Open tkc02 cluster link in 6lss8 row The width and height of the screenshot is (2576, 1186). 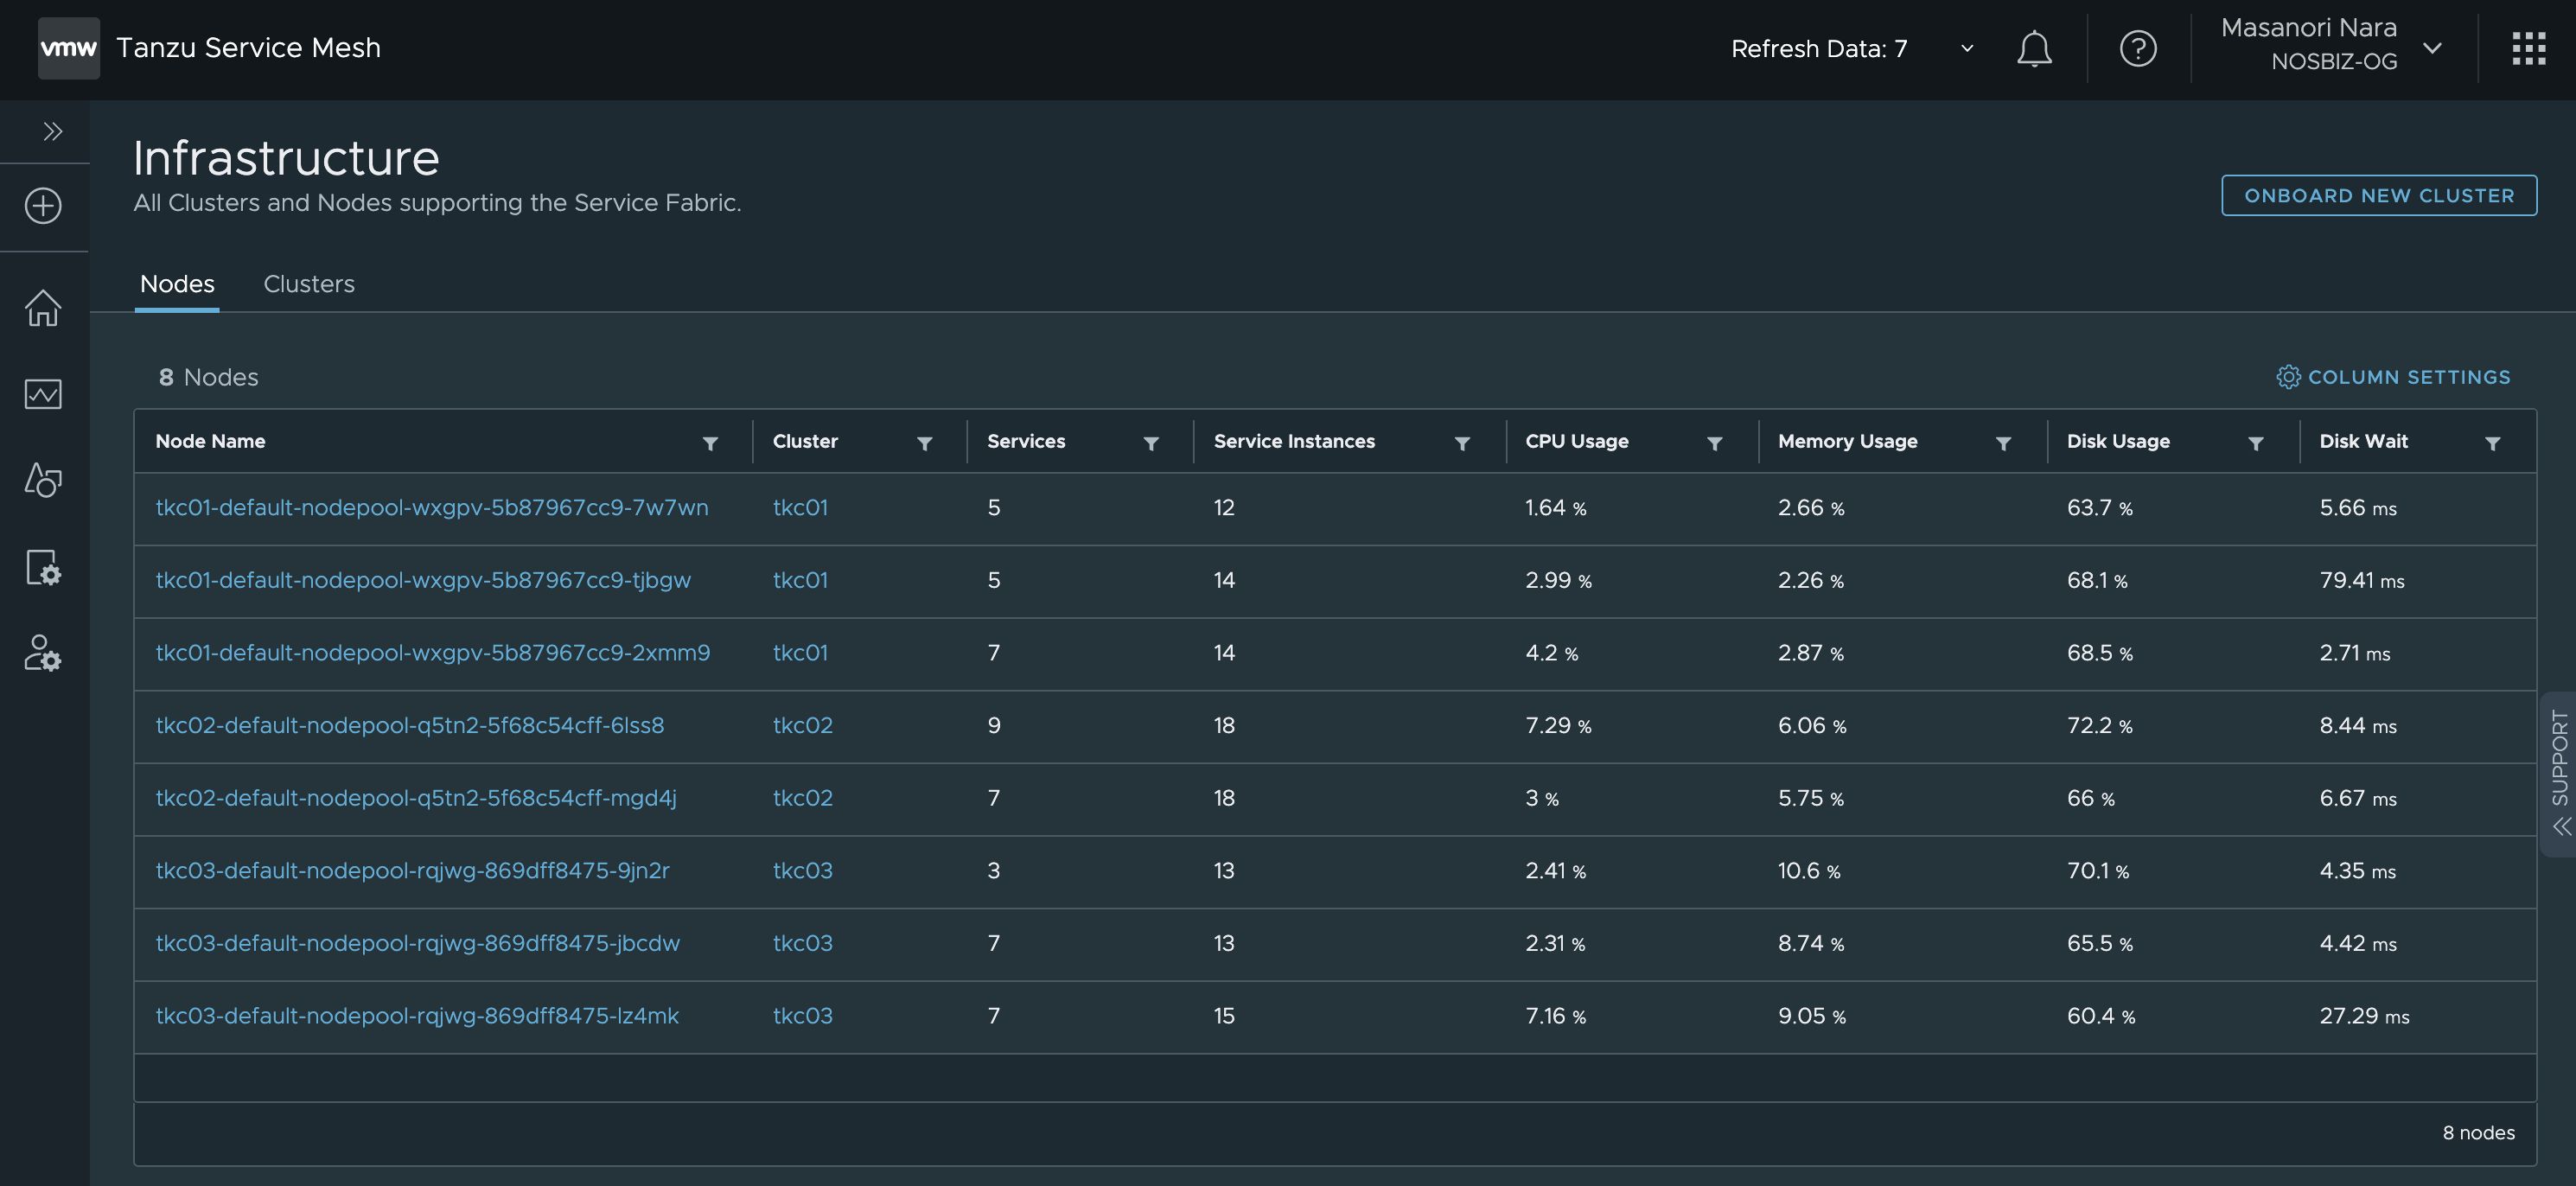click(803, 726)
